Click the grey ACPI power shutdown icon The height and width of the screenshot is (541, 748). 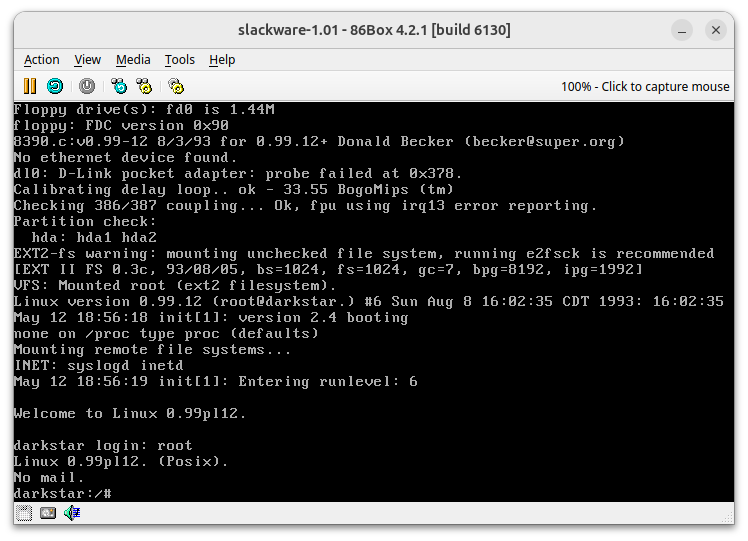coord(87,86)
